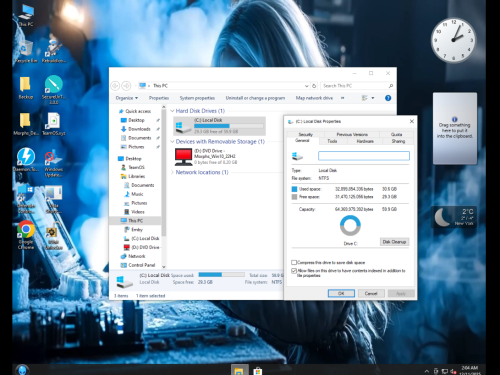Image resolution: width=500 pixels, height=375 pixels.
Task: Collapse the Hard Disk Drives group
Action: pyautogui.click(x=172, y=111)
